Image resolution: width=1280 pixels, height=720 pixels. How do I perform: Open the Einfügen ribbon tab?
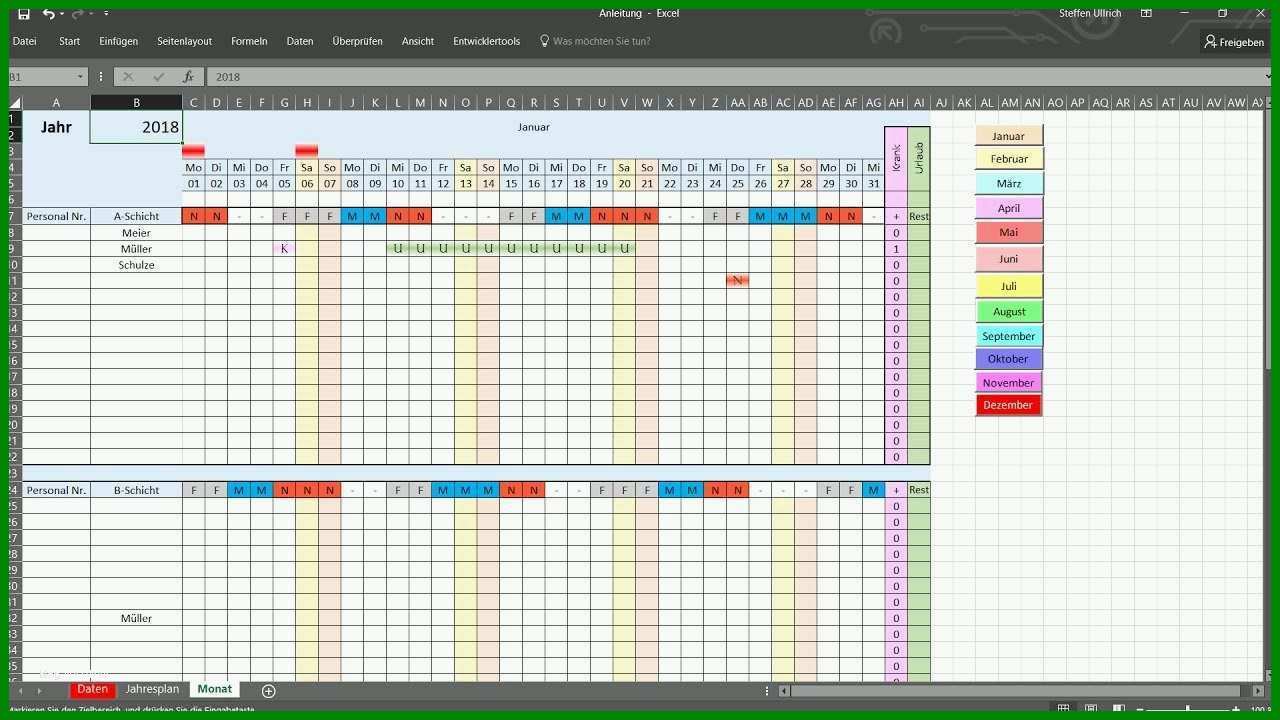pyautogui.click(x=119, y=41)
